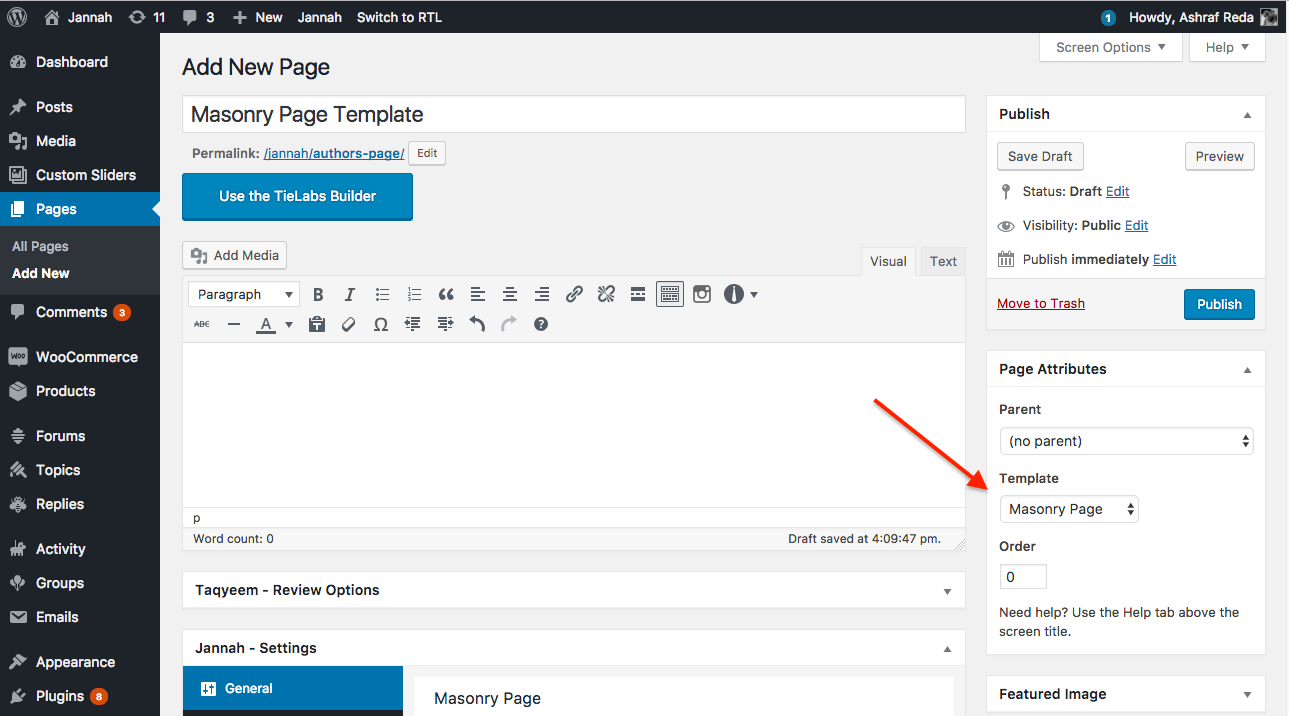The width and height of the screenshot is (1289, 716).
Task: Toggle the toolbar kitchen sink
Action: click(670, 294)
